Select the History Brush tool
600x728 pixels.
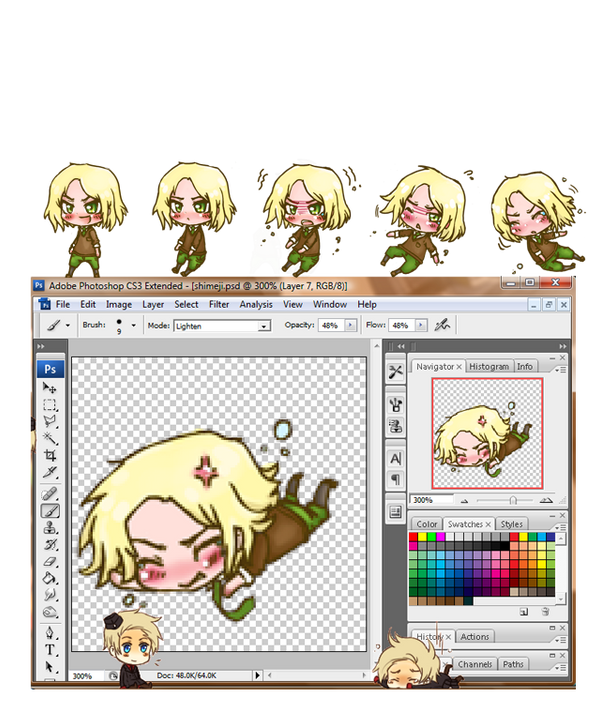coord(50,545)
